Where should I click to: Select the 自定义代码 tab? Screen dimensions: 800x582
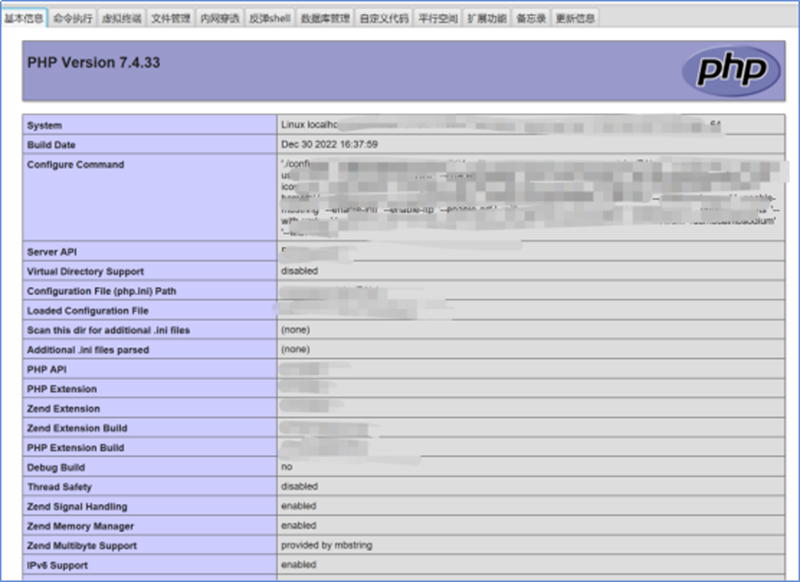(384, 18)
